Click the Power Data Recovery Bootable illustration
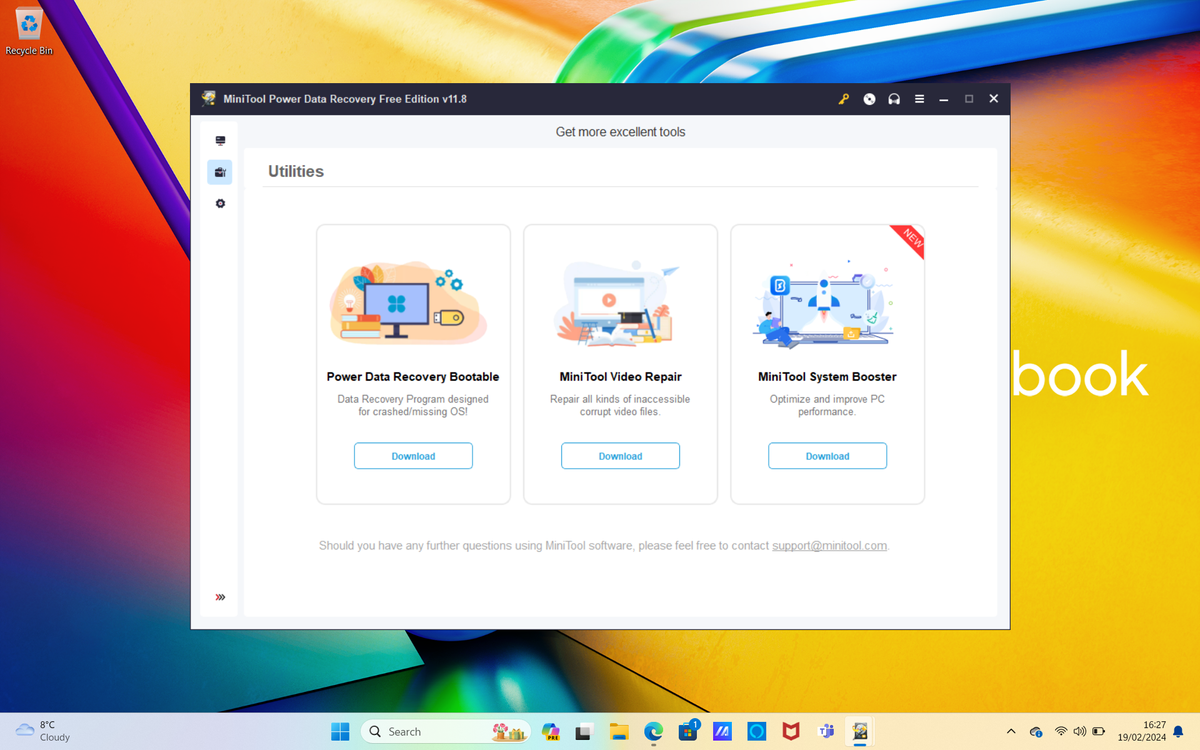 [x=408, y=303]
